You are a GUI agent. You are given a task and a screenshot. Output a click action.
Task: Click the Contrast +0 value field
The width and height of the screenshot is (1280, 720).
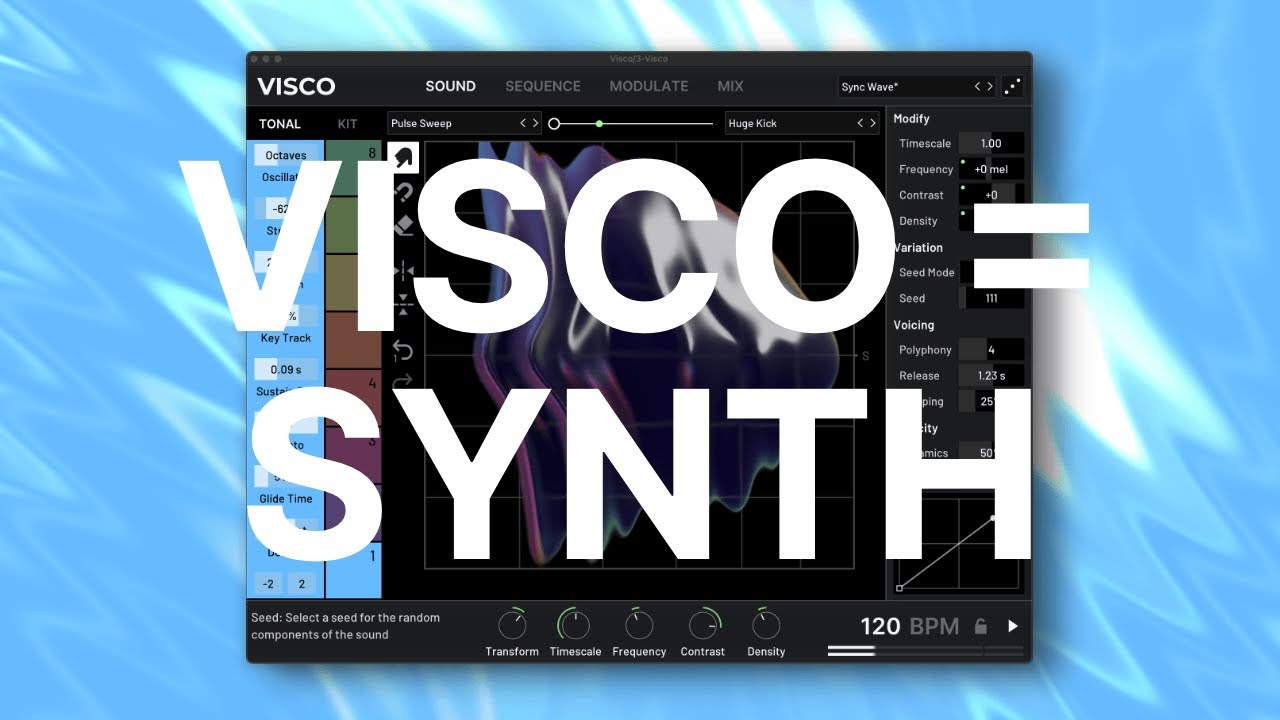(x=991, y=196)
